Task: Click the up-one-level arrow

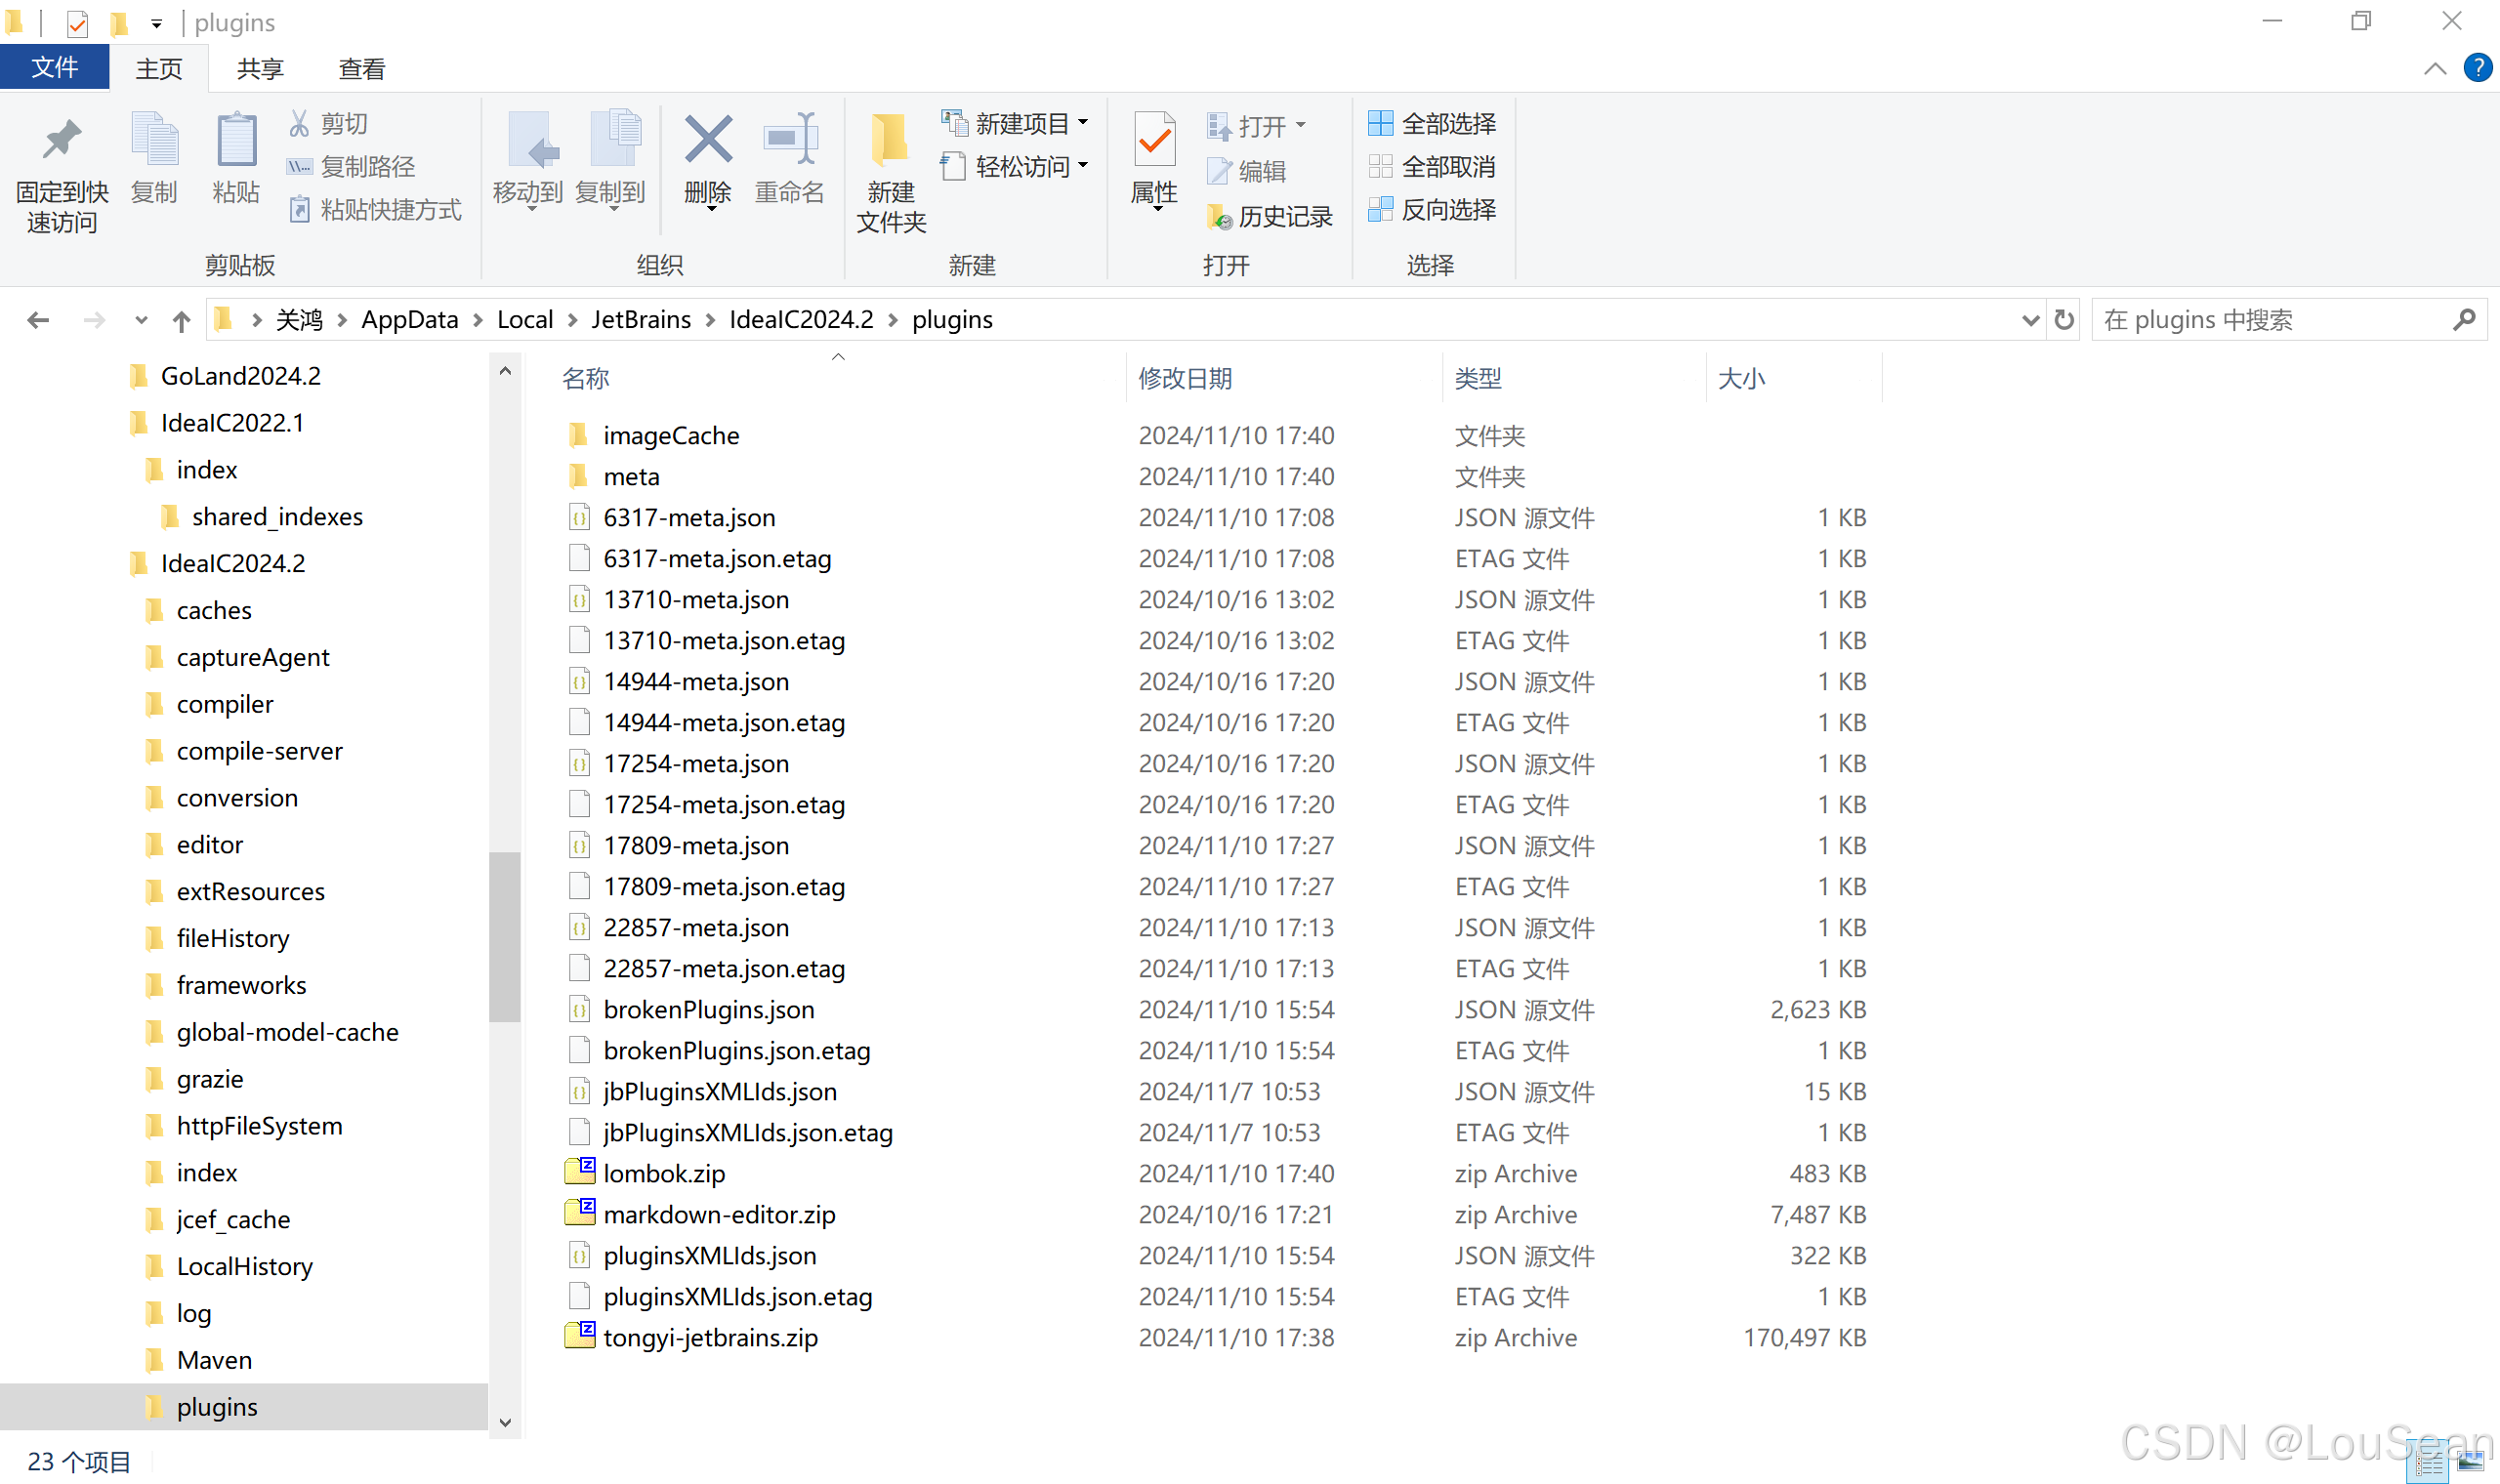Action: (181, 320)
